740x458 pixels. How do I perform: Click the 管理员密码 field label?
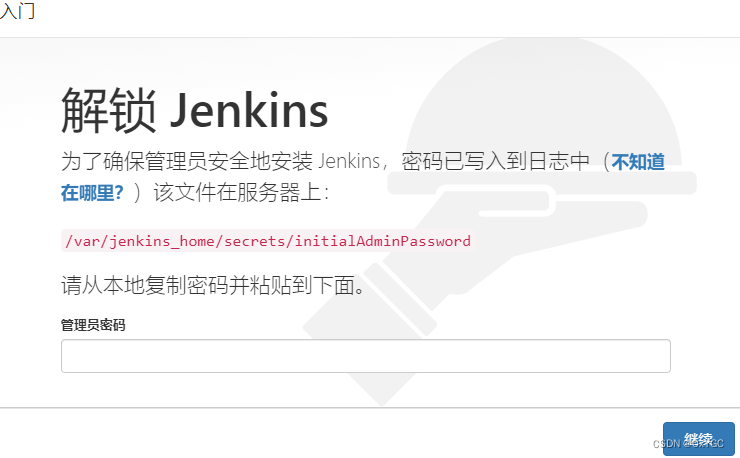[93, 325]
